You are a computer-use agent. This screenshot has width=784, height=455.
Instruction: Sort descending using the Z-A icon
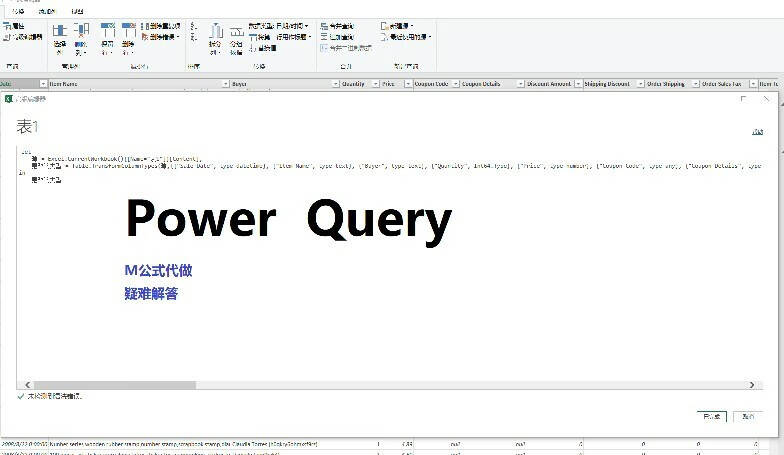tap(194, 37)
